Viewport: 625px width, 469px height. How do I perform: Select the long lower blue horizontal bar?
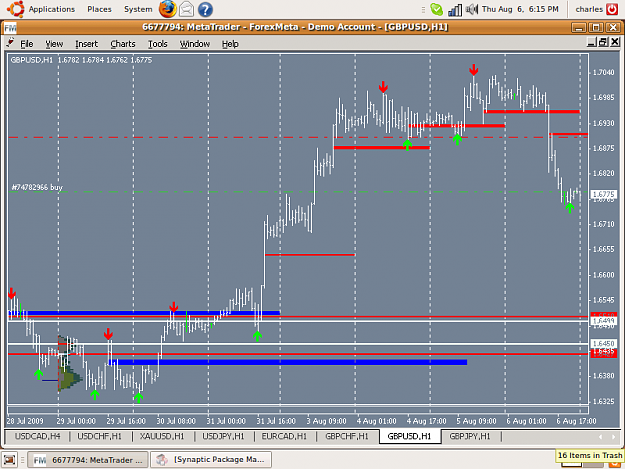pos(288,362)
